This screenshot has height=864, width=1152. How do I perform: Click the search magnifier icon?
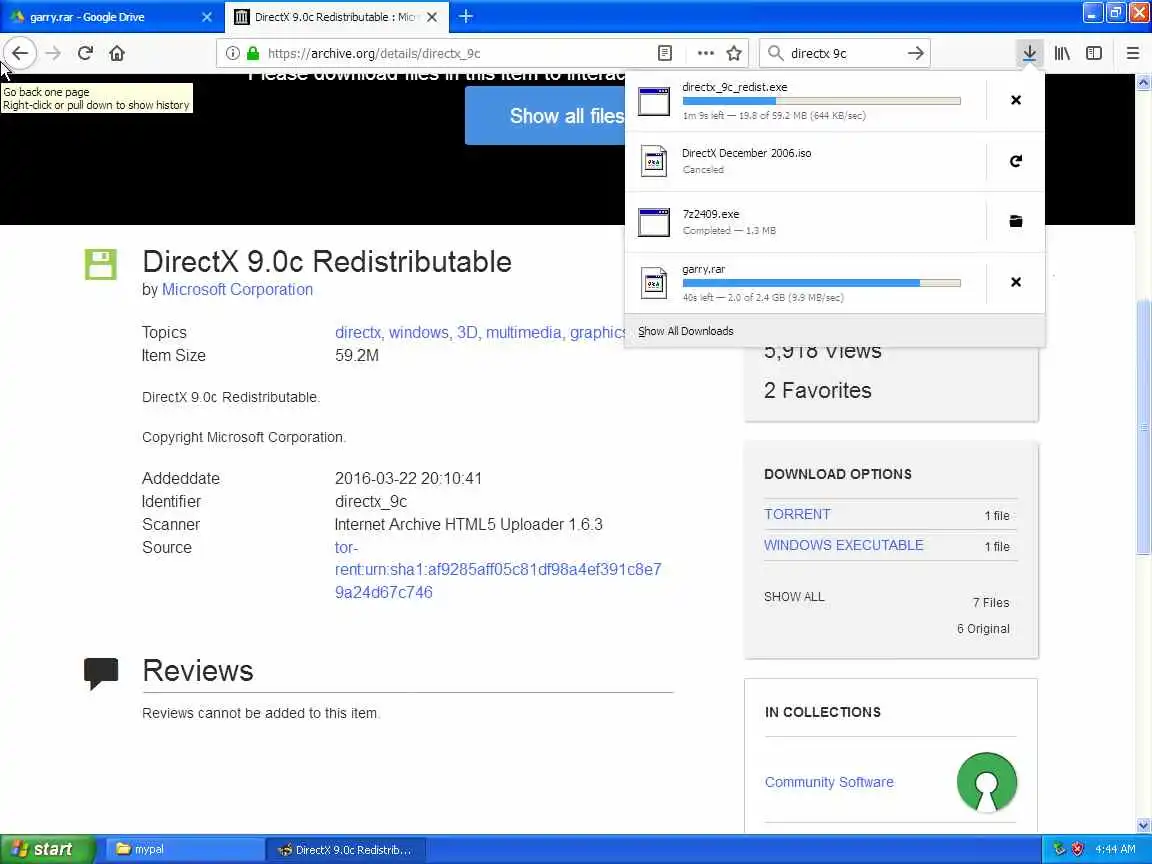(x=775, y=53)
